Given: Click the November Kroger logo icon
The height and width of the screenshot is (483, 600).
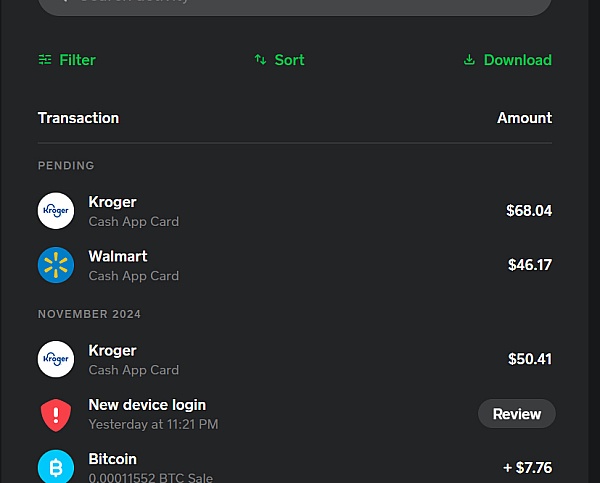Looking at the screenshot, I should point(56,359).
